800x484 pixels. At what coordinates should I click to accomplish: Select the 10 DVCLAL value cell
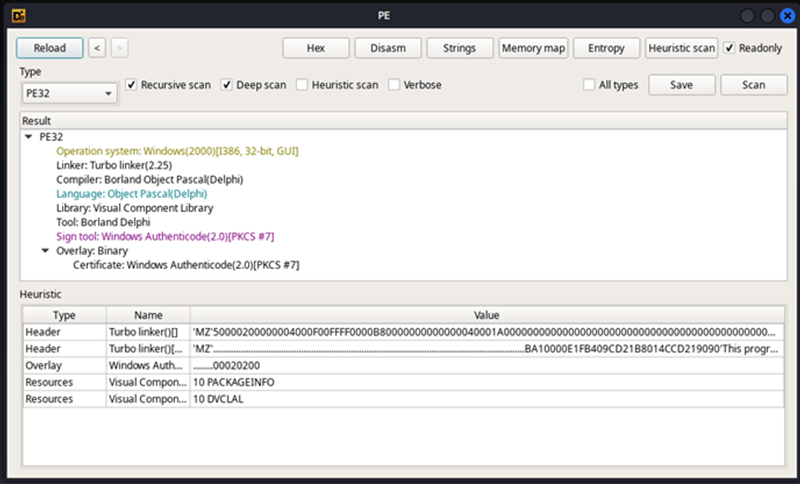point(487,399)
